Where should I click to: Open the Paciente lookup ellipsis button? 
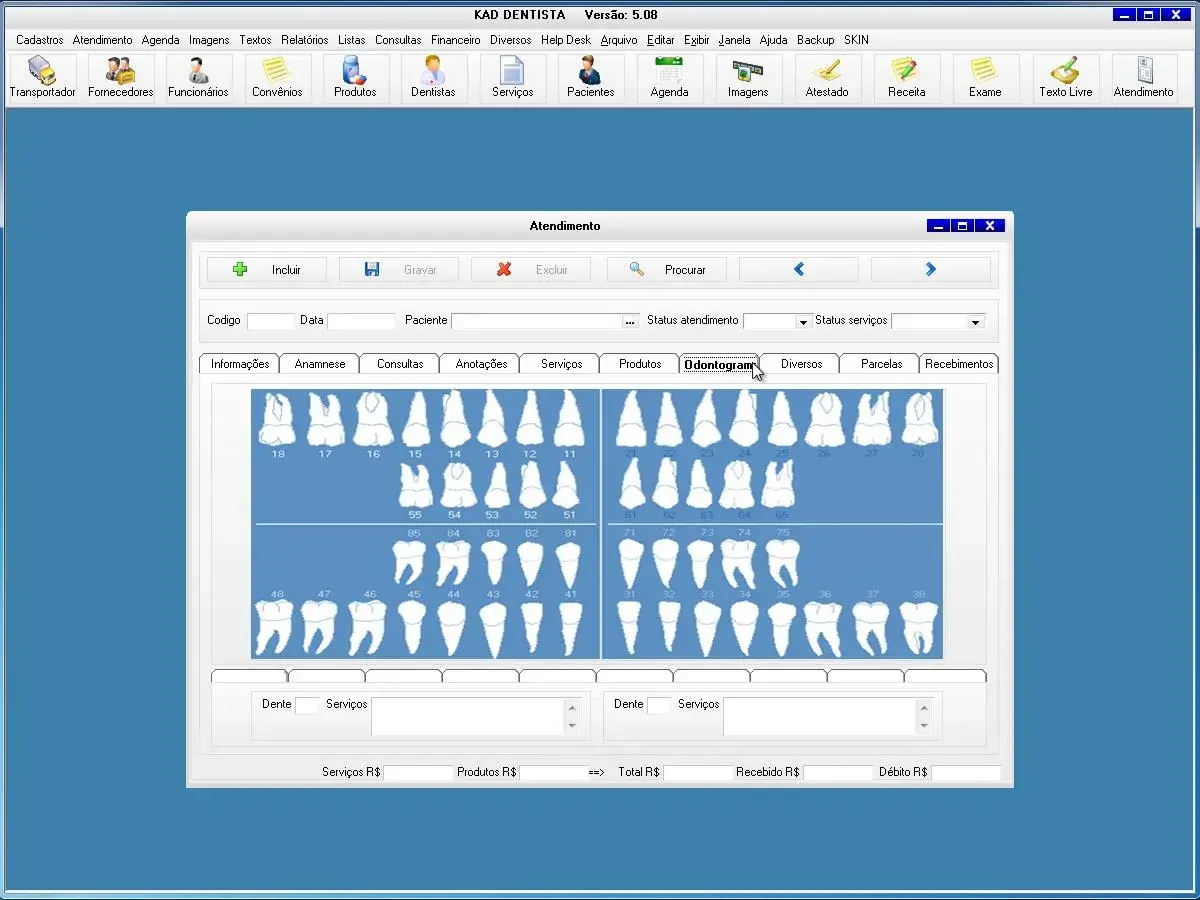[x=630, y=322]
